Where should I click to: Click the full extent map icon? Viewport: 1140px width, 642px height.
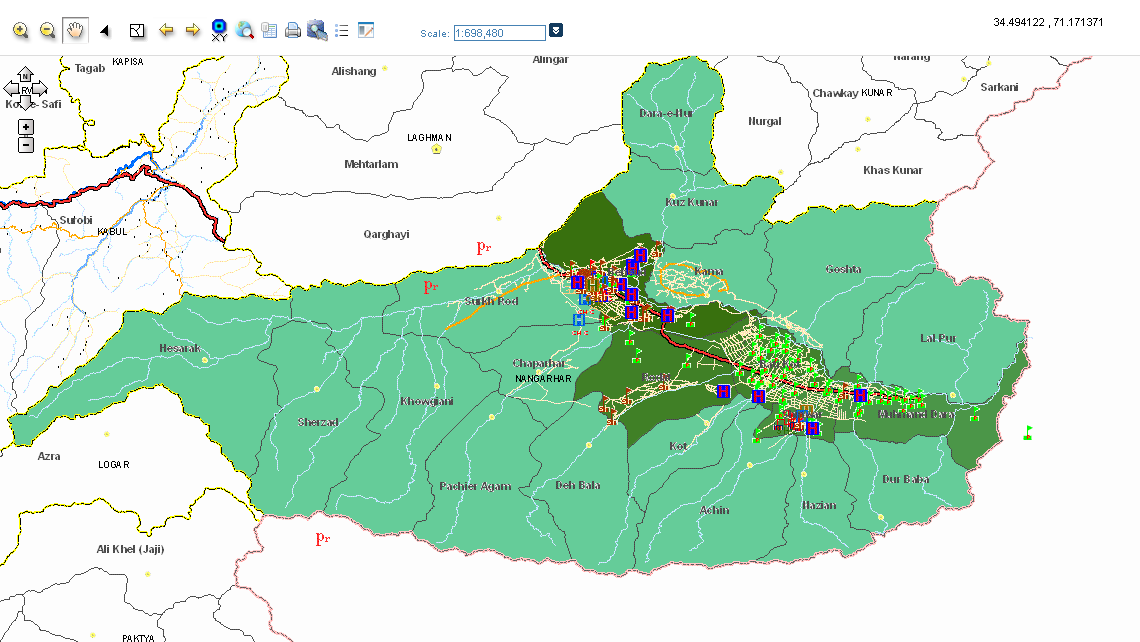[x=137, y=31]
